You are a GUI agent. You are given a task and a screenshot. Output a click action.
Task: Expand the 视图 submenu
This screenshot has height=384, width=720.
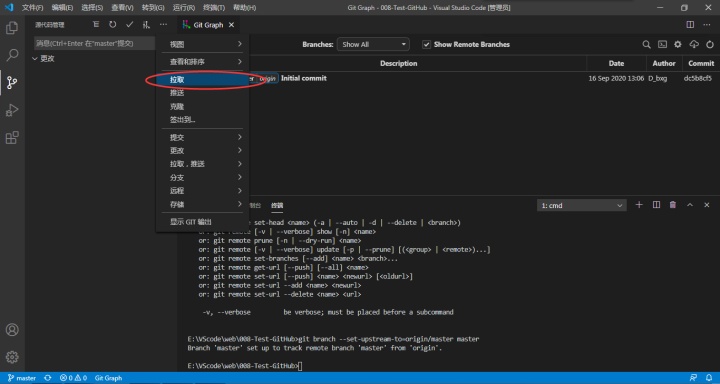202,44
